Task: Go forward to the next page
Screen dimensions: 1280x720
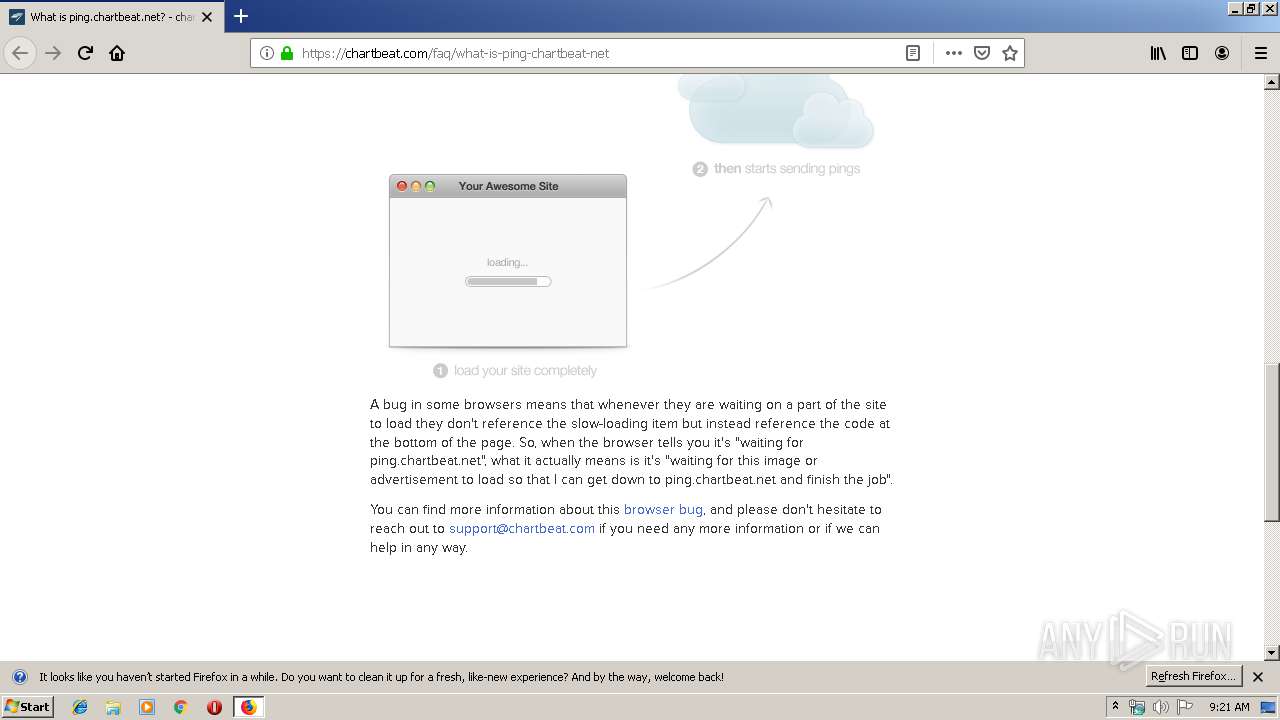Action: pyautogui.click(x=53, y=53)
